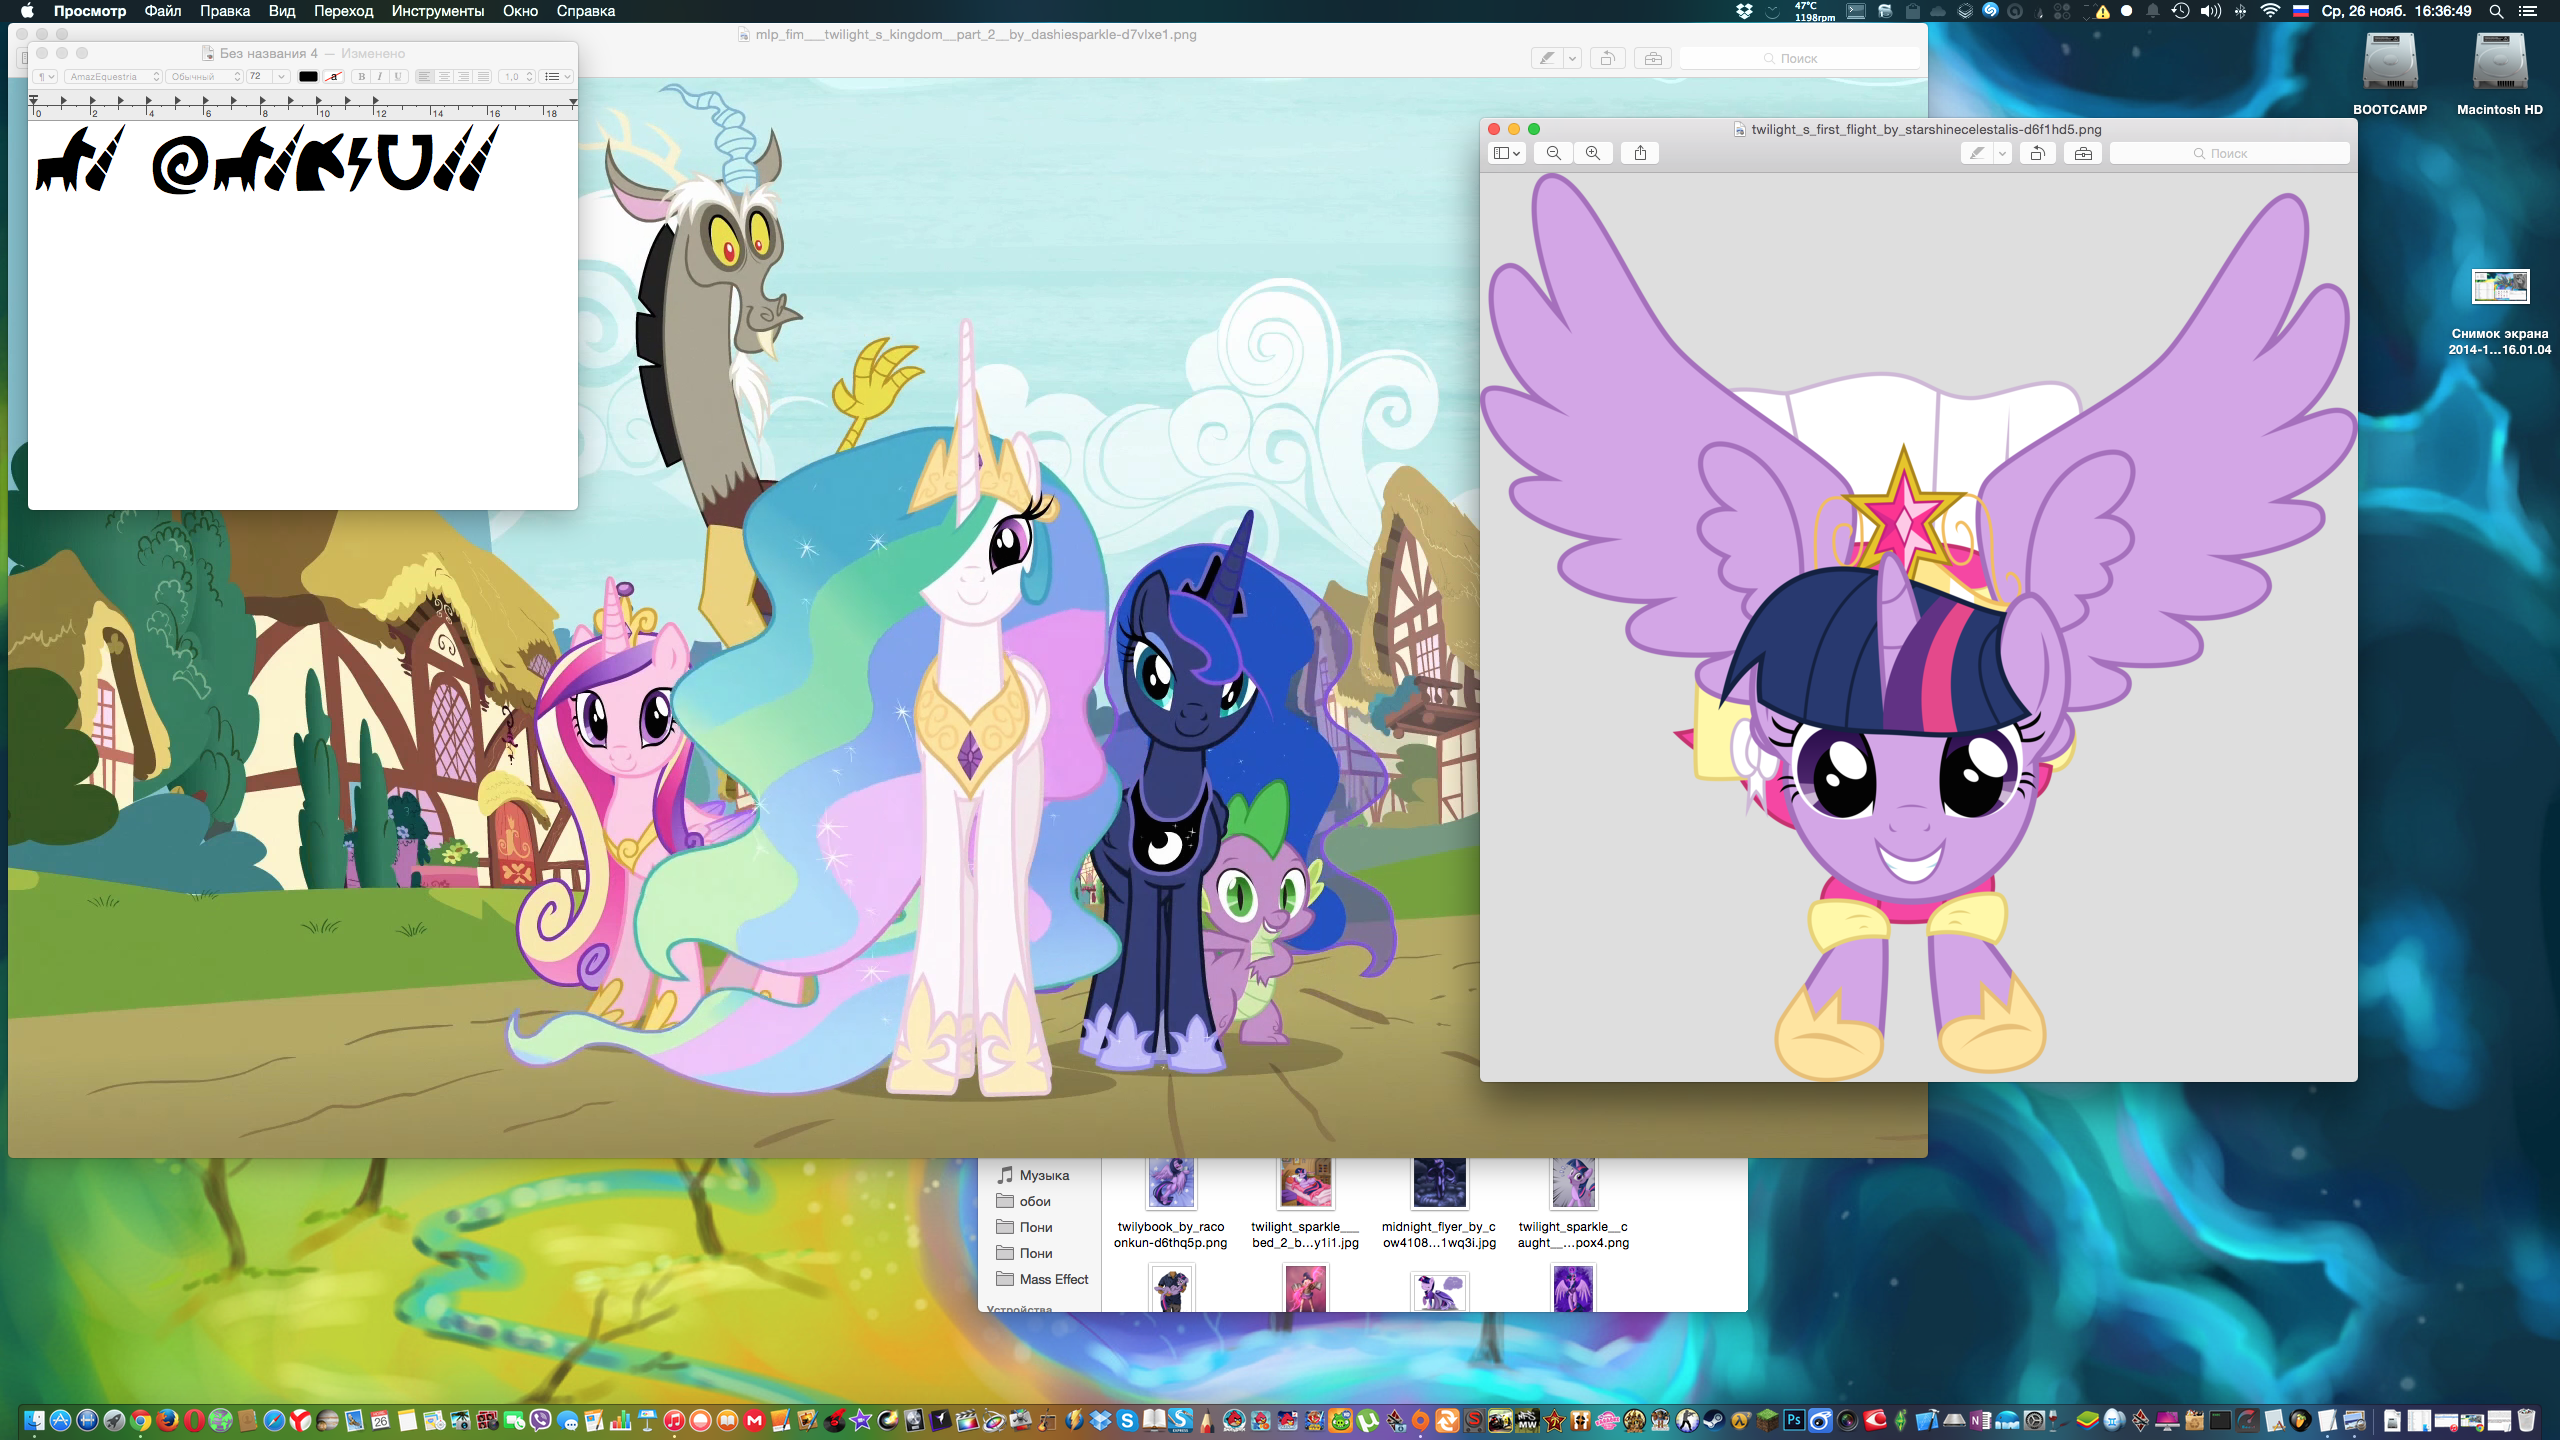This screenshot has width=2560, height=1440.
Task: Set left text alignment in TextEdit
Action: tap(424, 76)
